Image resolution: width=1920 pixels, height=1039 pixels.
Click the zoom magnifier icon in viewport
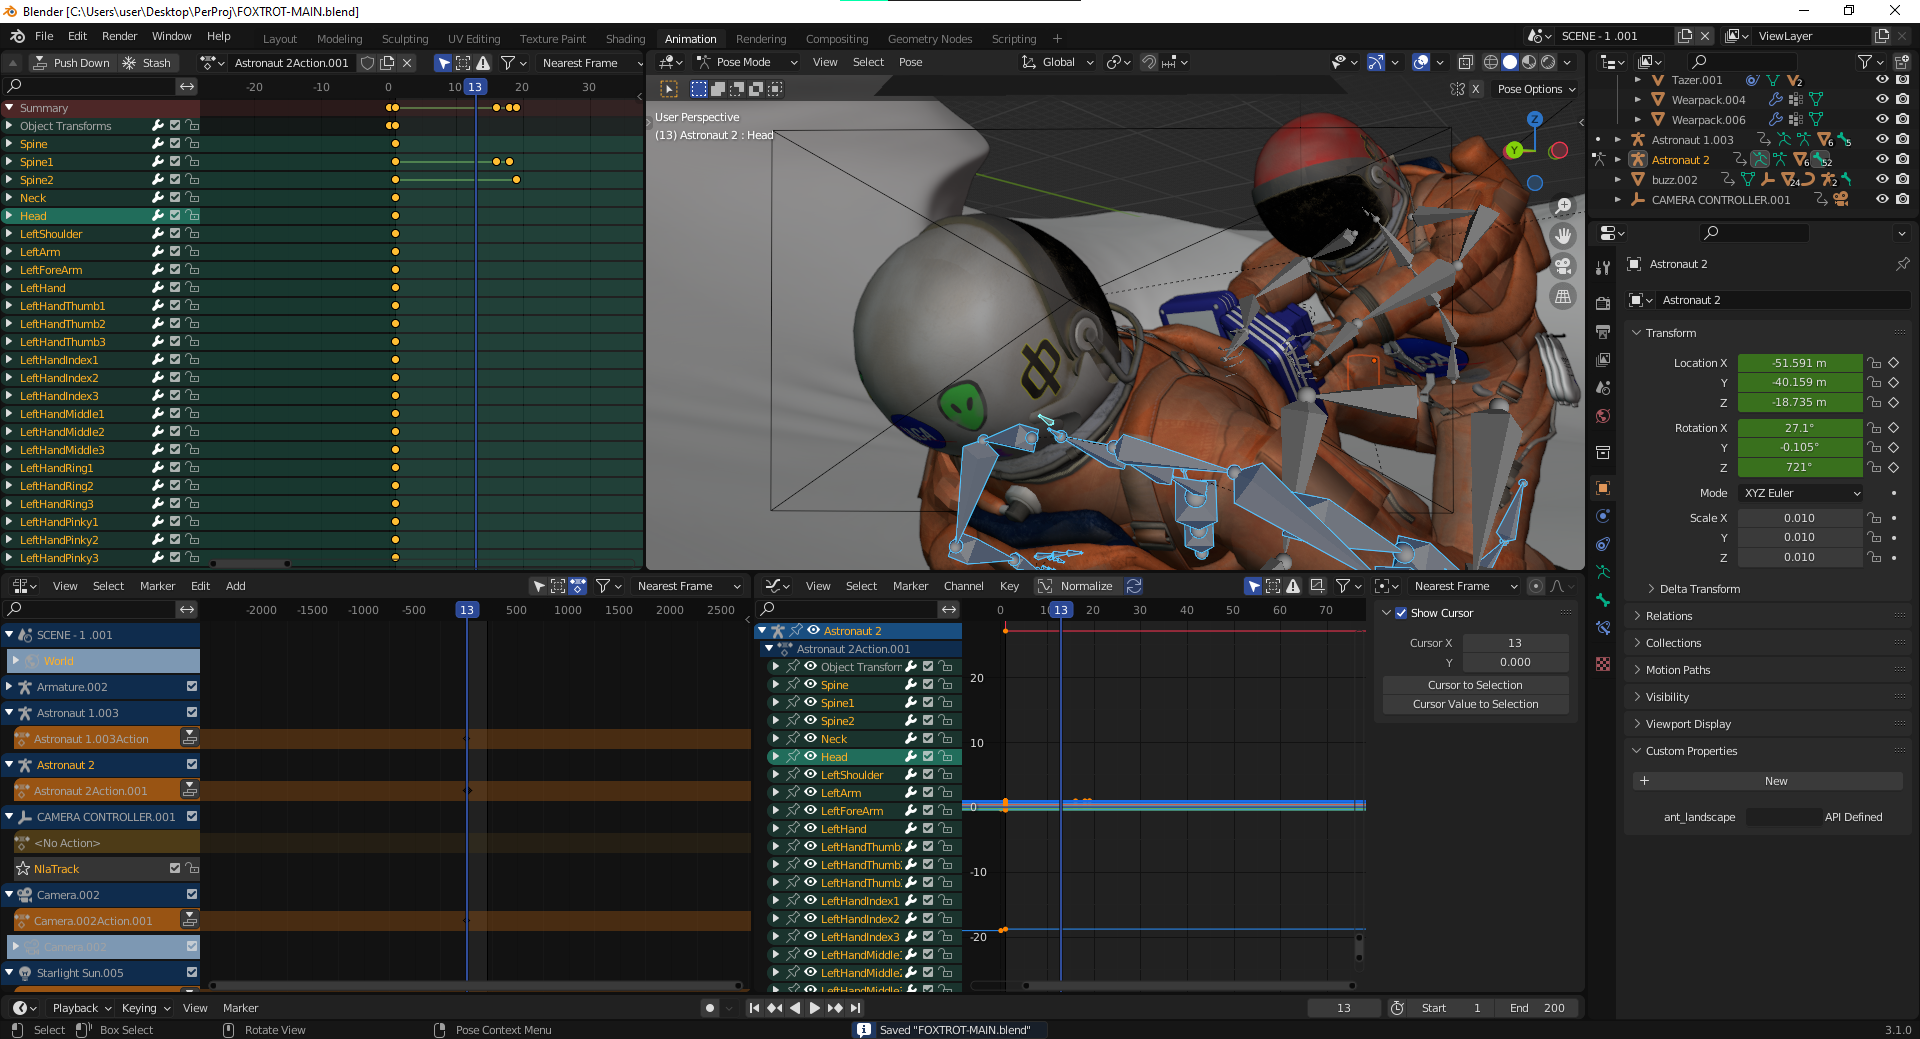pyautogui.click(x=1563, y=206)
